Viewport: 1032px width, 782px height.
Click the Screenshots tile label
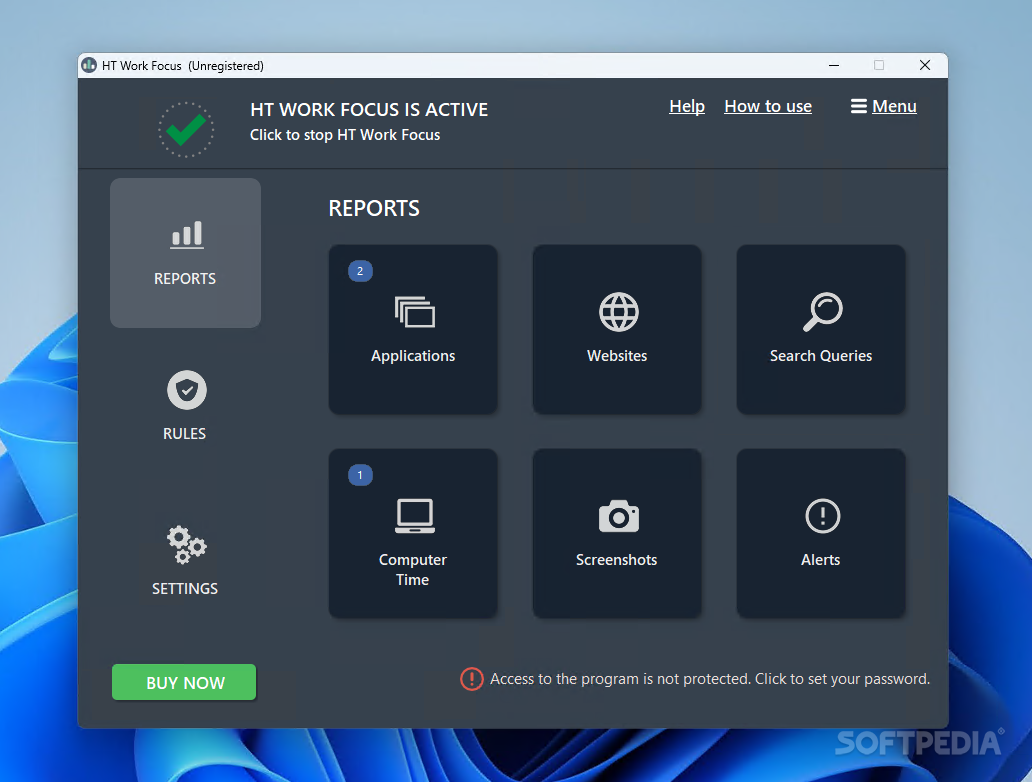click(617, 560)
